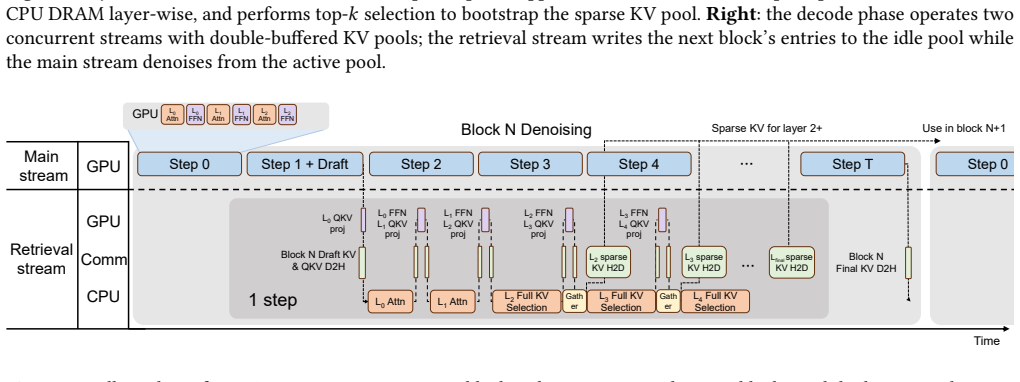Click the Lfinal sparse KV H2D box
The image size is (1020, 382).
[792, 263]
